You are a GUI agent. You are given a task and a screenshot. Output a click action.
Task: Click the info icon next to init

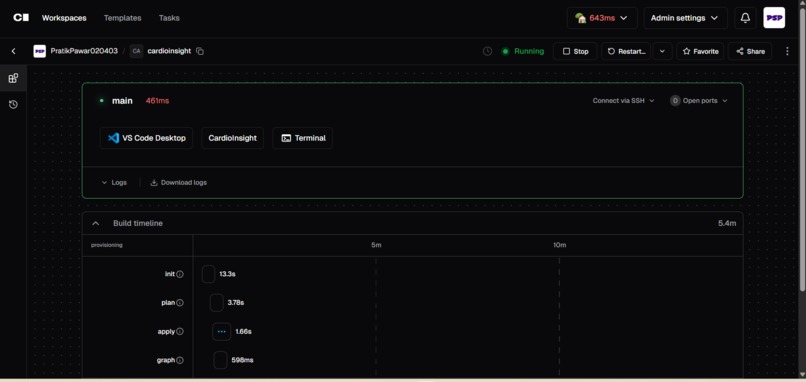coord(180,275)
